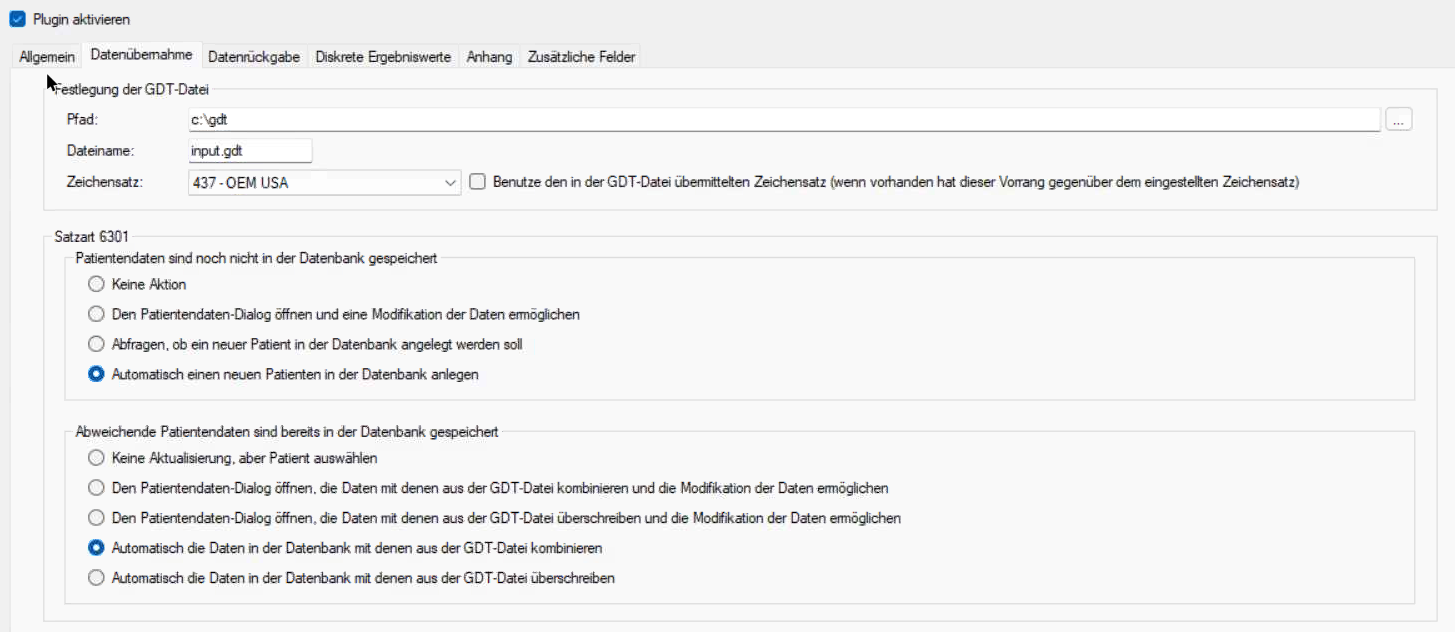Image resolution: width=1455 pixels, height=632 pixels.
Task: Uncheck the Plugin aktivieren checkbox
Action: coord(17,20)
